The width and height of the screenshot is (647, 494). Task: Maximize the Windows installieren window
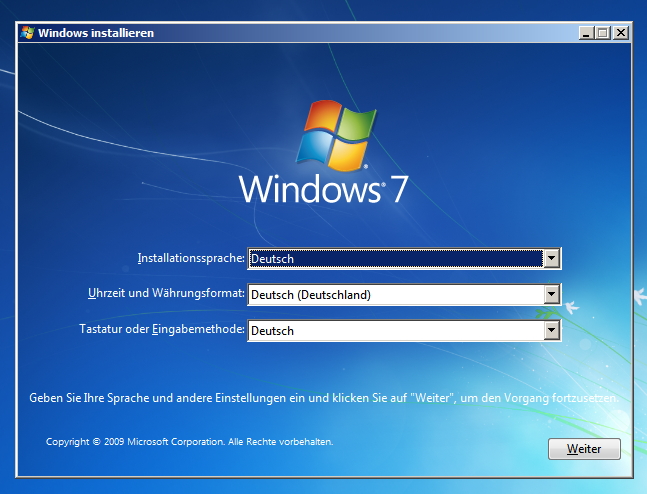603,33
